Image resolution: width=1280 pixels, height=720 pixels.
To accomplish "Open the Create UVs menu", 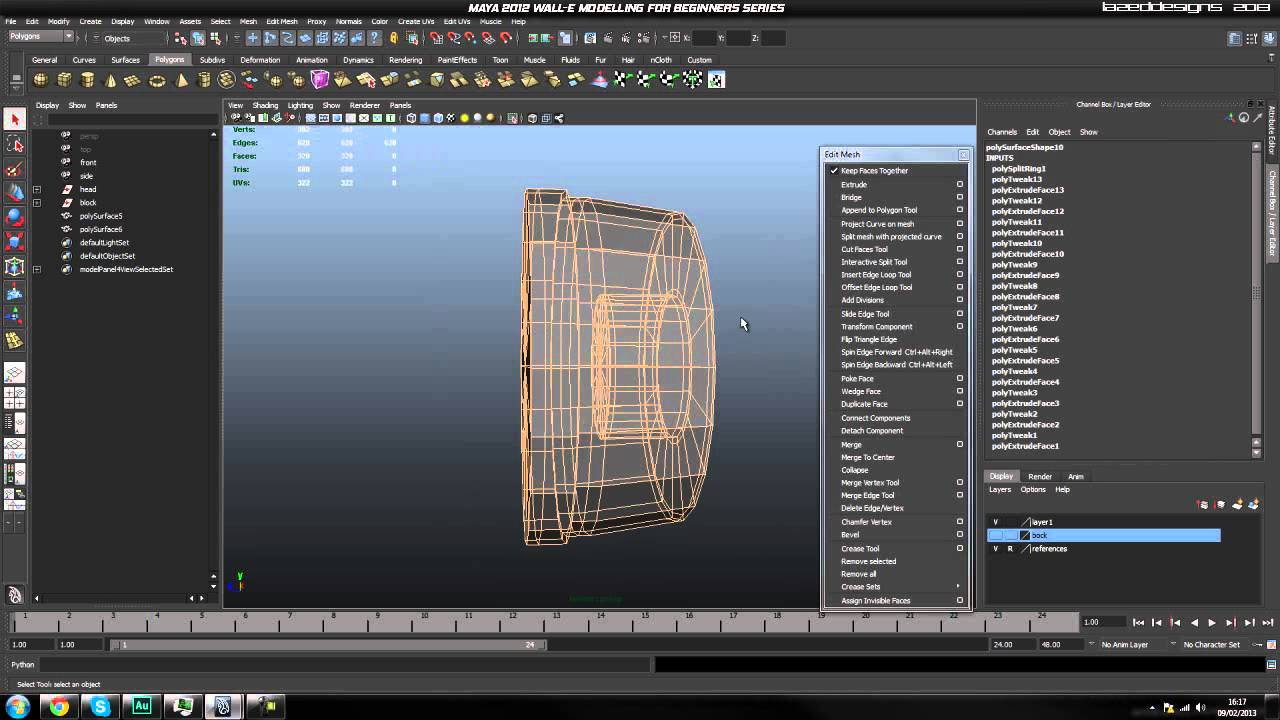I will 415,21.
